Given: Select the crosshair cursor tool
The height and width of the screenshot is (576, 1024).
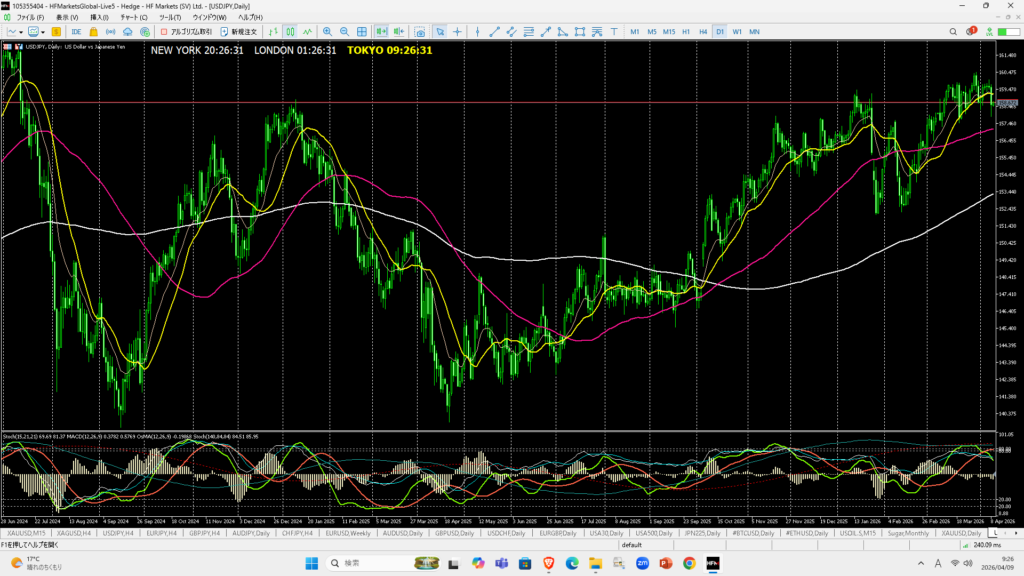Looking at the screenshot, I should point(457,32).
